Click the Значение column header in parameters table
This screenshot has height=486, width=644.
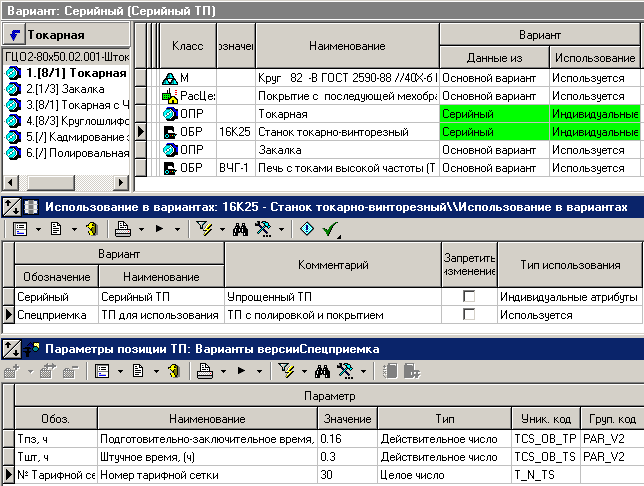pyautogui.click(x=347, y=419)
